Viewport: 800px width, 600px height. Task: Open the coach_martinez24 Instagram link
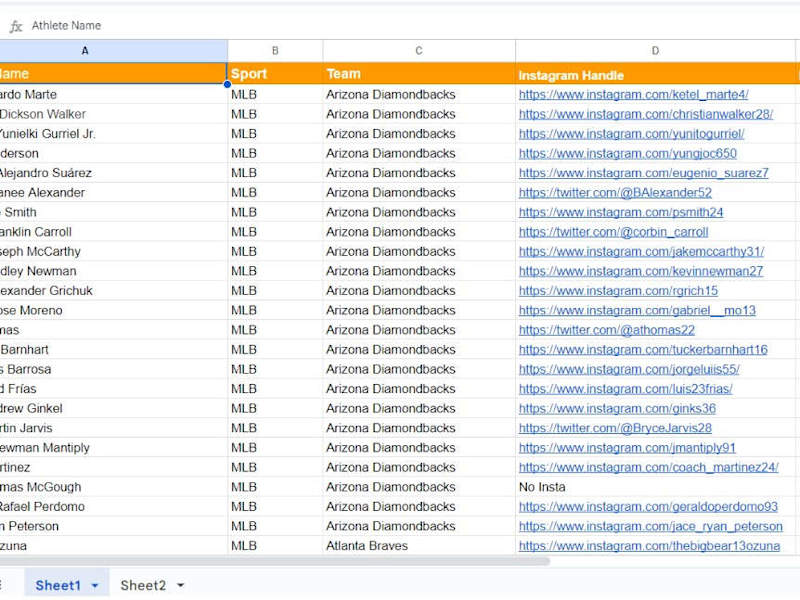648,467
